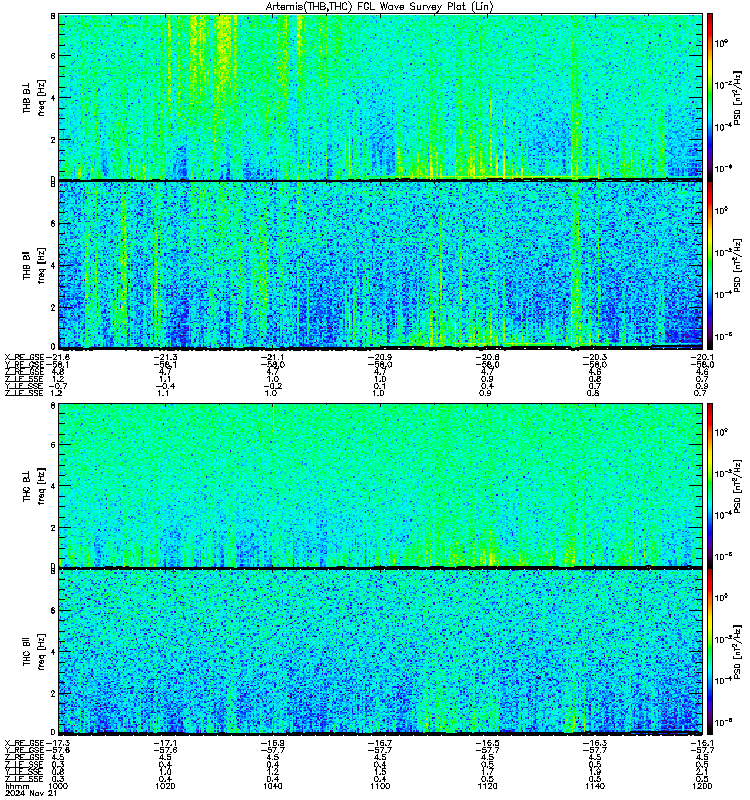Image resolution: width=750 pixels, height=800 pixels.
Task: Click the color bar beside THB B∥ panel
Action: pyautogui.click(x=710, y=265)
